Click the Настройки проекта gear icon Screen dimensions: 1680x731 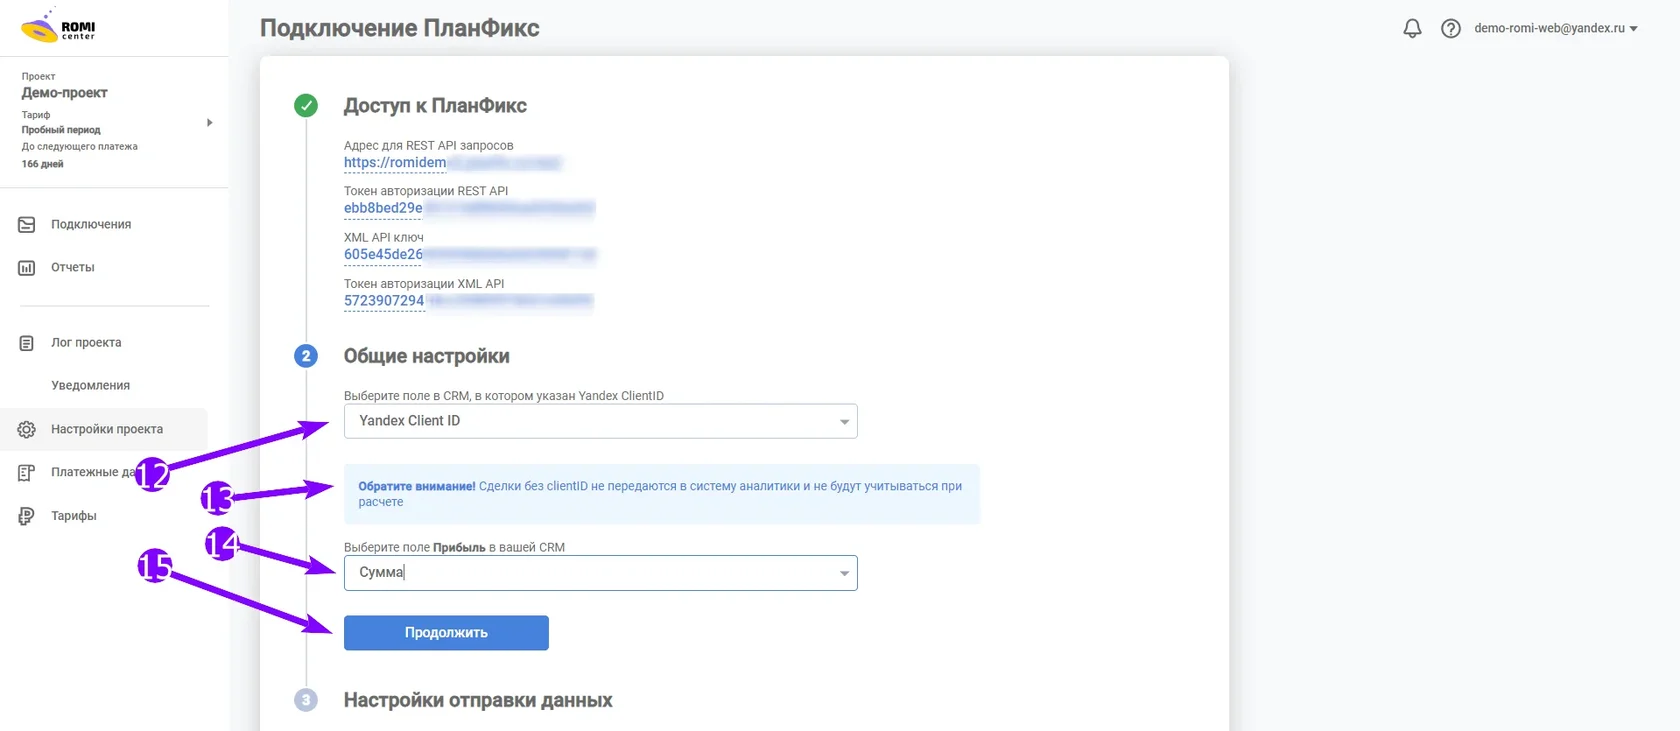27,429
